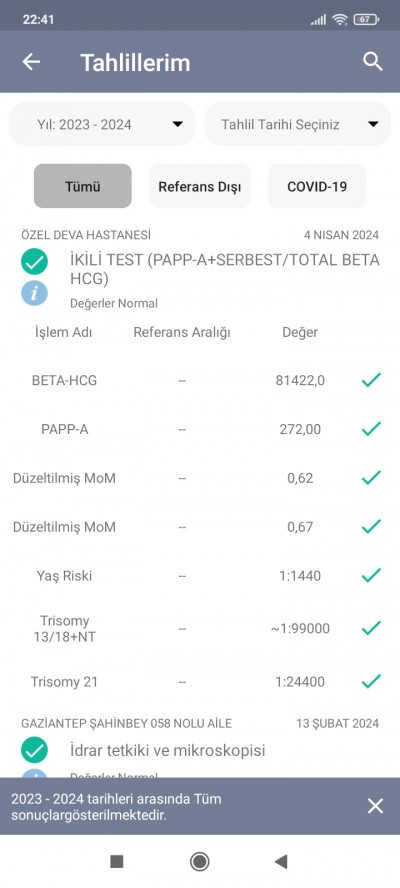Open İkili Test (PAPP-A+SERBEST) result title
The width and height of the screenshot is (400, 888).
click(x=224, y=270)
